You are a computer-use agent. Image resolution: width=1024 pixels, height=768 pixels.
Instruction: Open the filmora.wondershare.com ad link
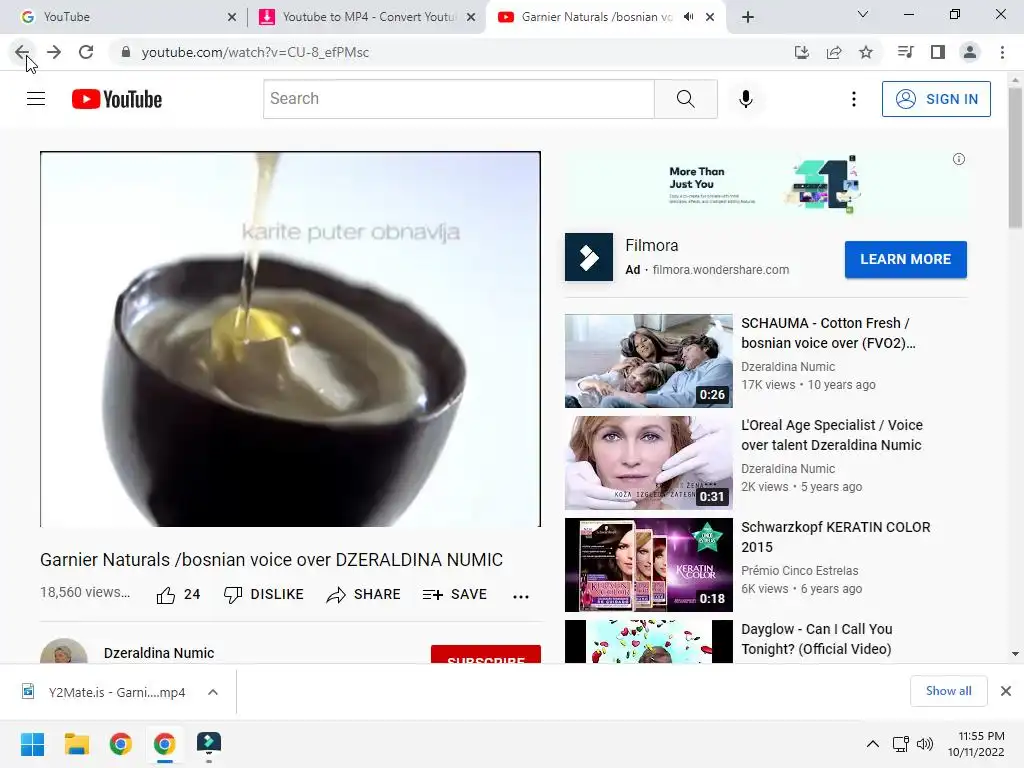point(720,270)
